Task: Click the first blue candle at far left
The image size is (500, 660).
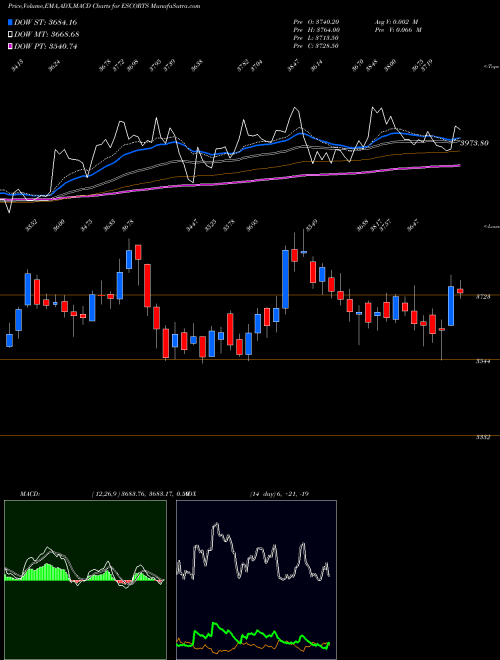Action: [x=9, y=341]
